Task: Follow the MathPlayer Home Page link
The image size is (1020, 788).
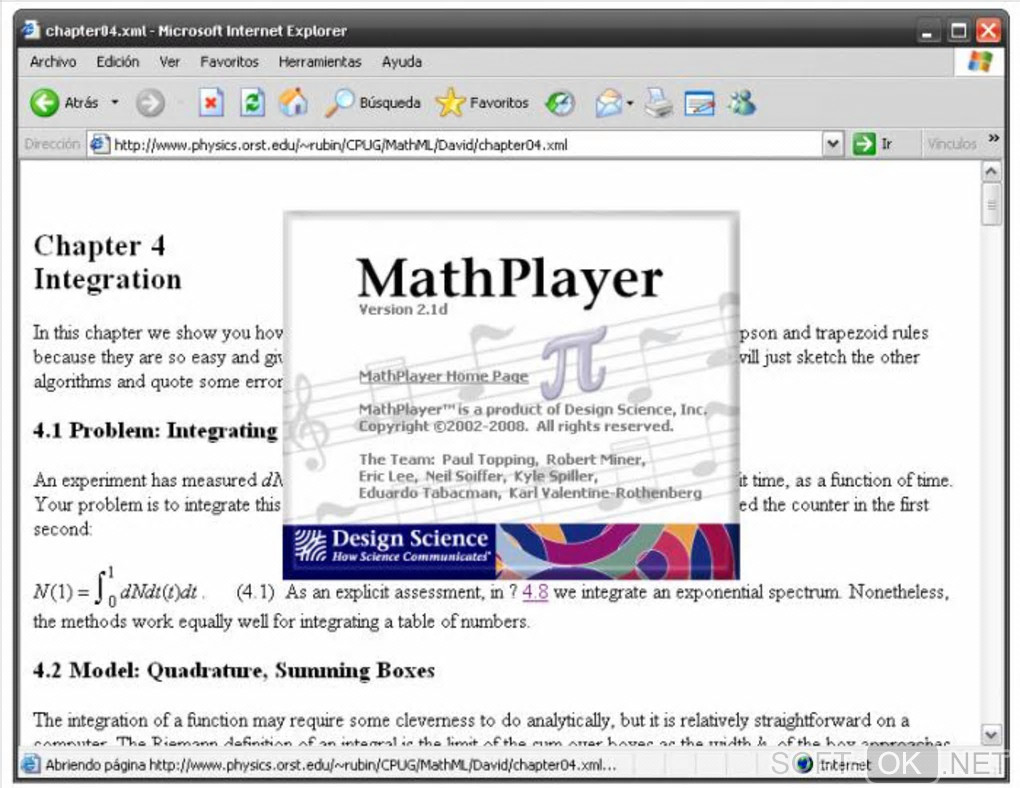Action: (443, 376)
